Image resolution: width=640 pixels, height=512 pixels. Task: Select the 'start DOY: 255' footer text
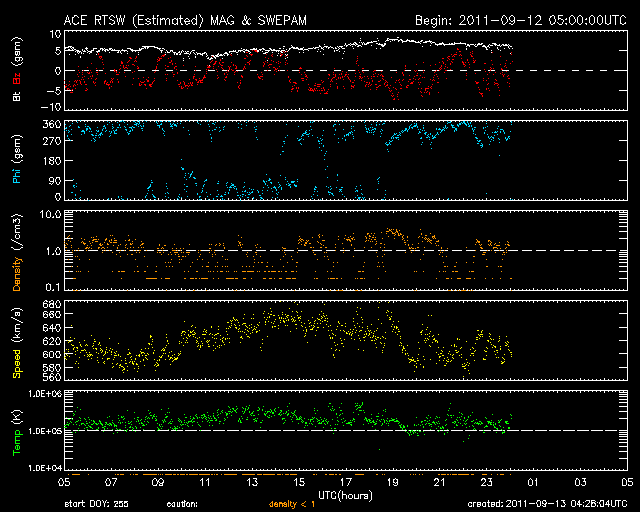pyautogui.click(x=97, y=504)
